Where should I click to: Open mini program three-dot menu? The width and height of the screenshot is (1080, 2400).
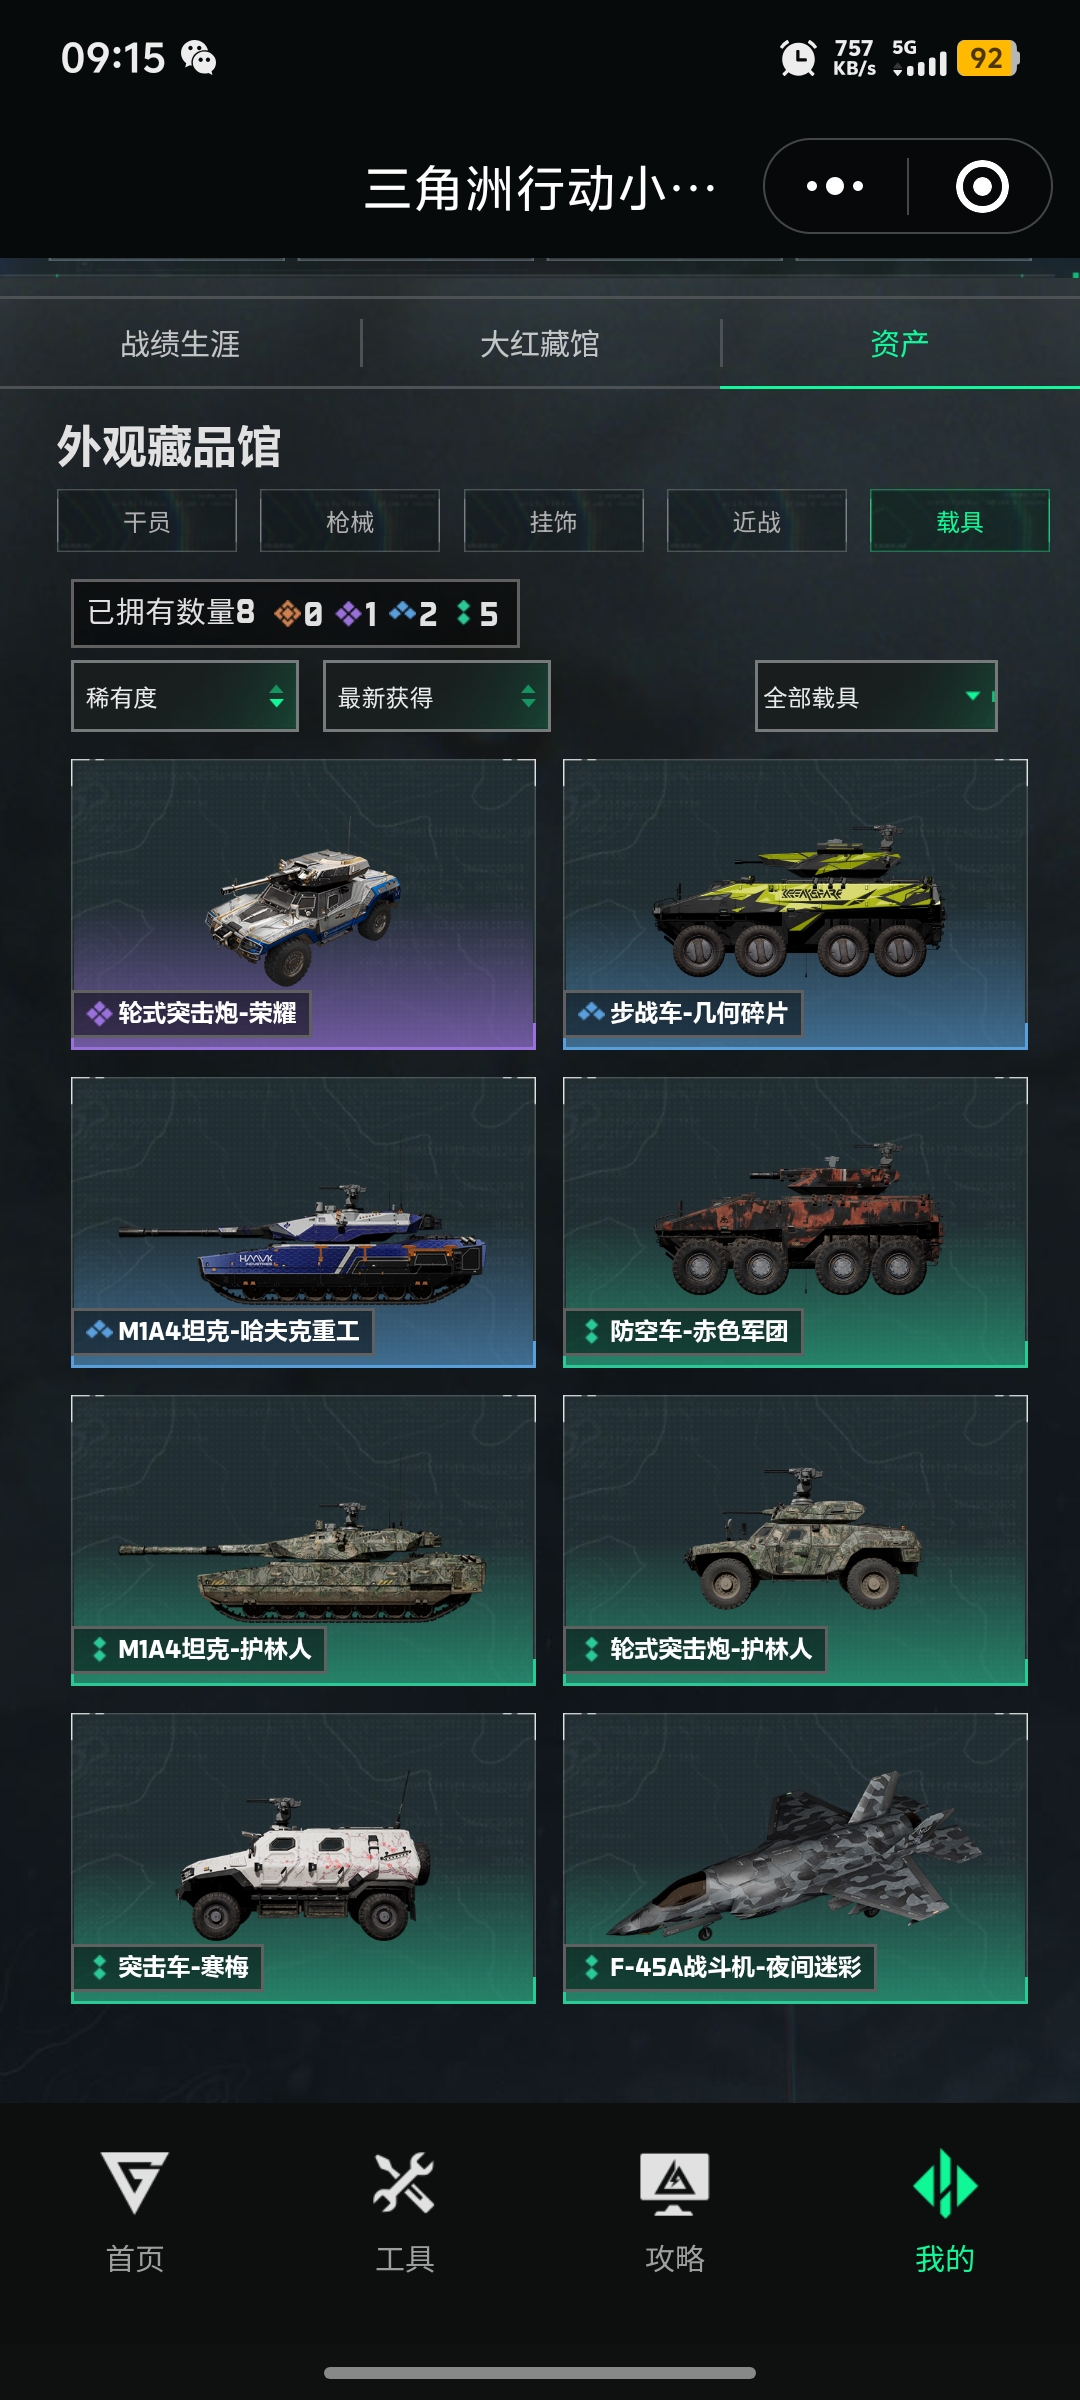pyautogui.click(x=835, y=186)
